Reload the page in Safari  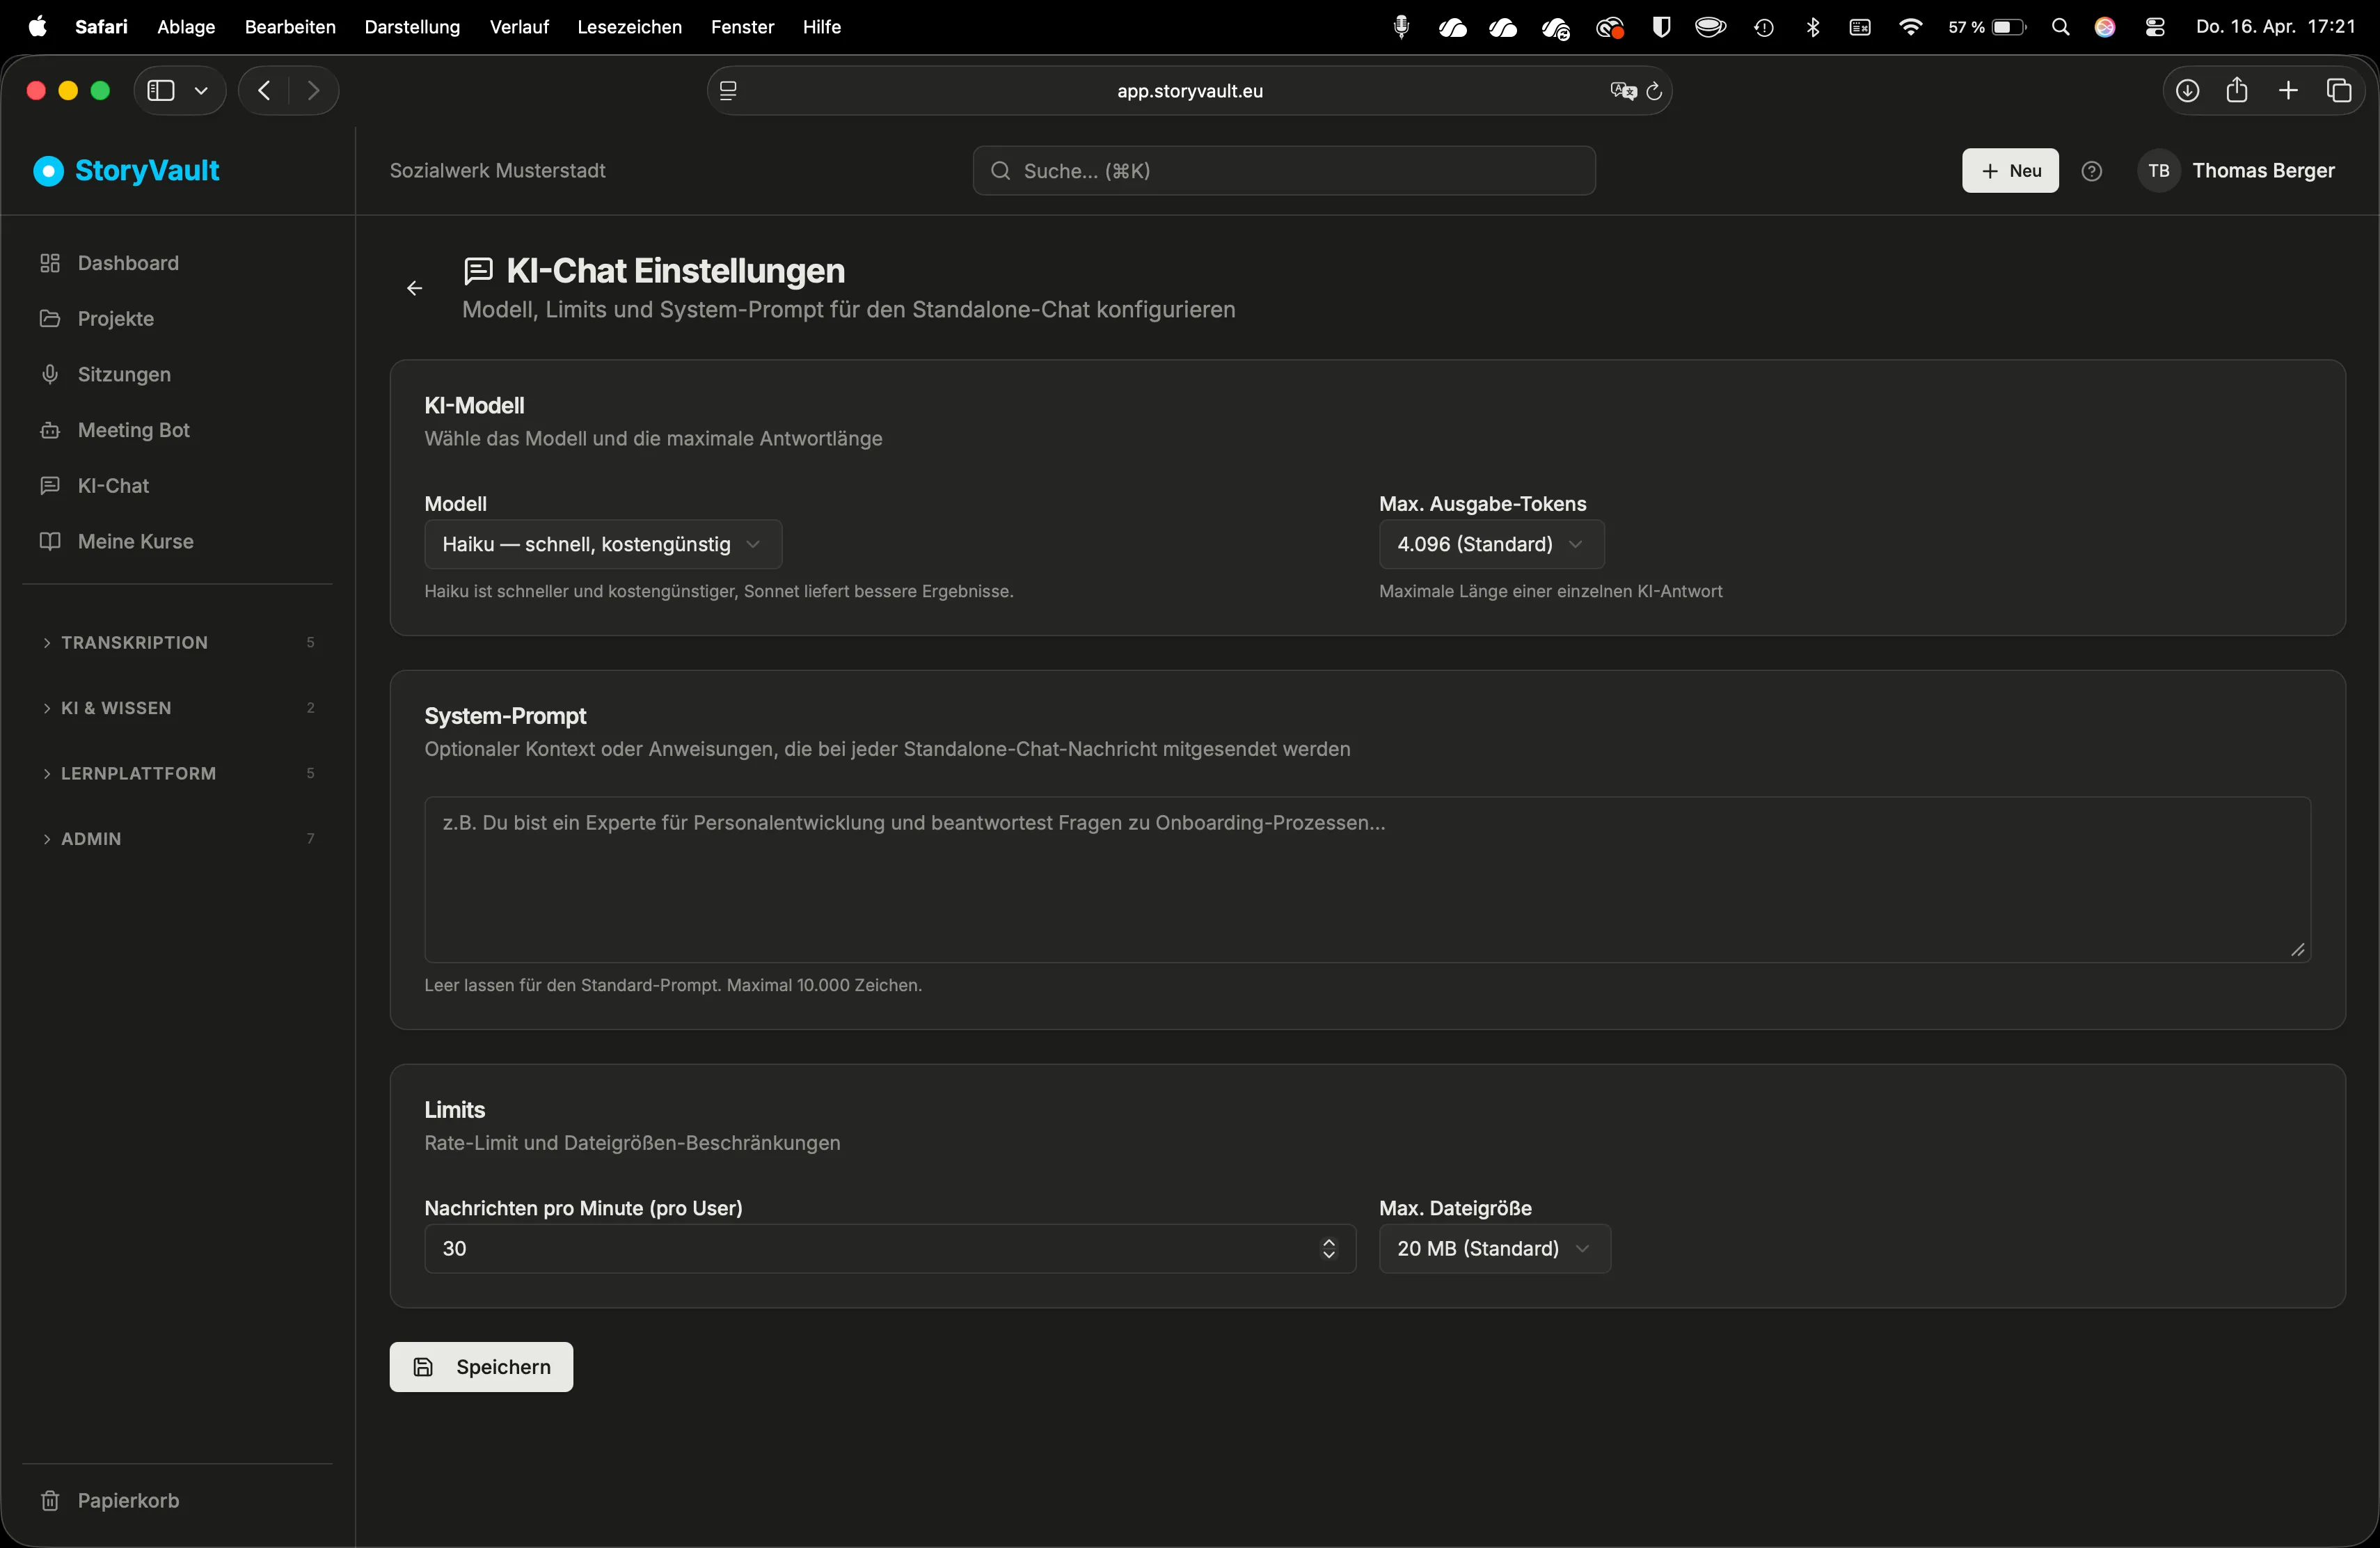[x=1654, y=91]
